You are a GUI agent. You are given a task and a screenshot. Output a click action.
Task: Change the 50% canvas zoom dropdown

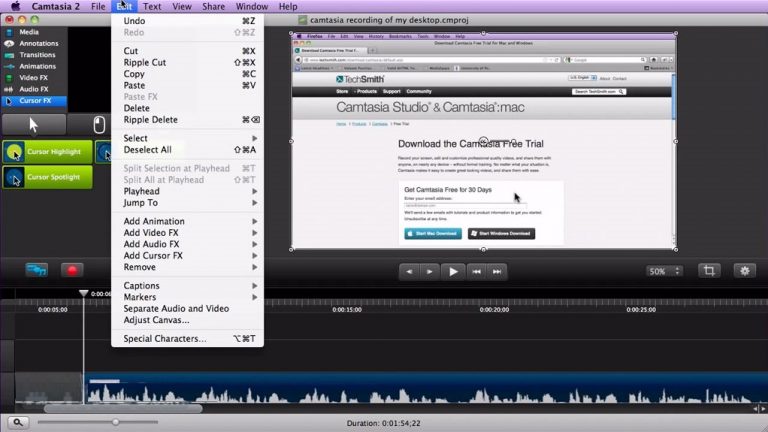[x=664, y=271]
